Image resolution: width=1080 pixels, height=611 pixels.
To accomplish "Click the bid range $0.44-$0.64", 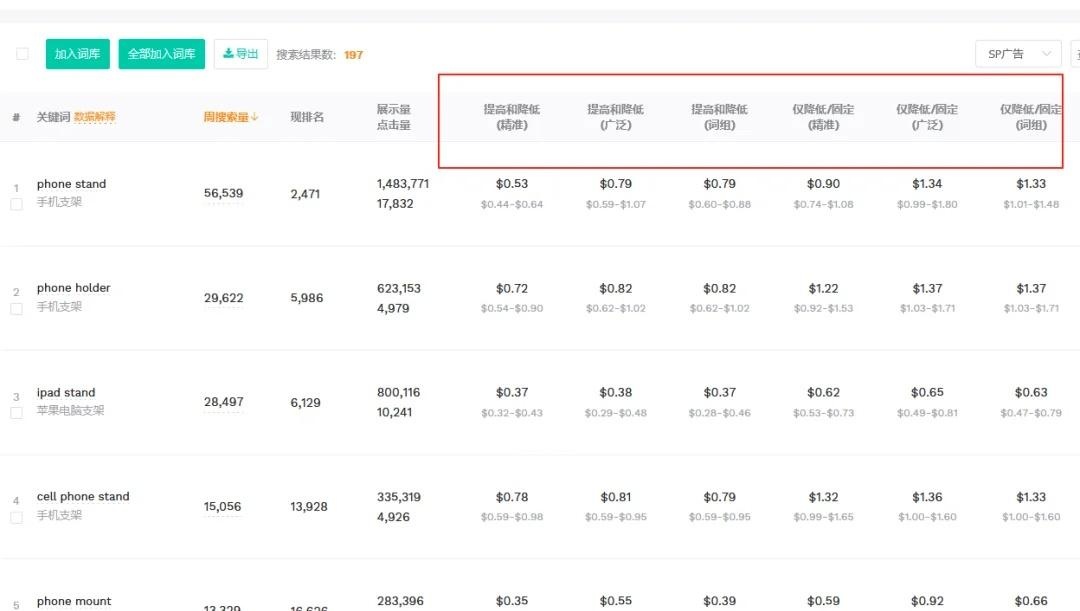I will [x=512, y=205].
